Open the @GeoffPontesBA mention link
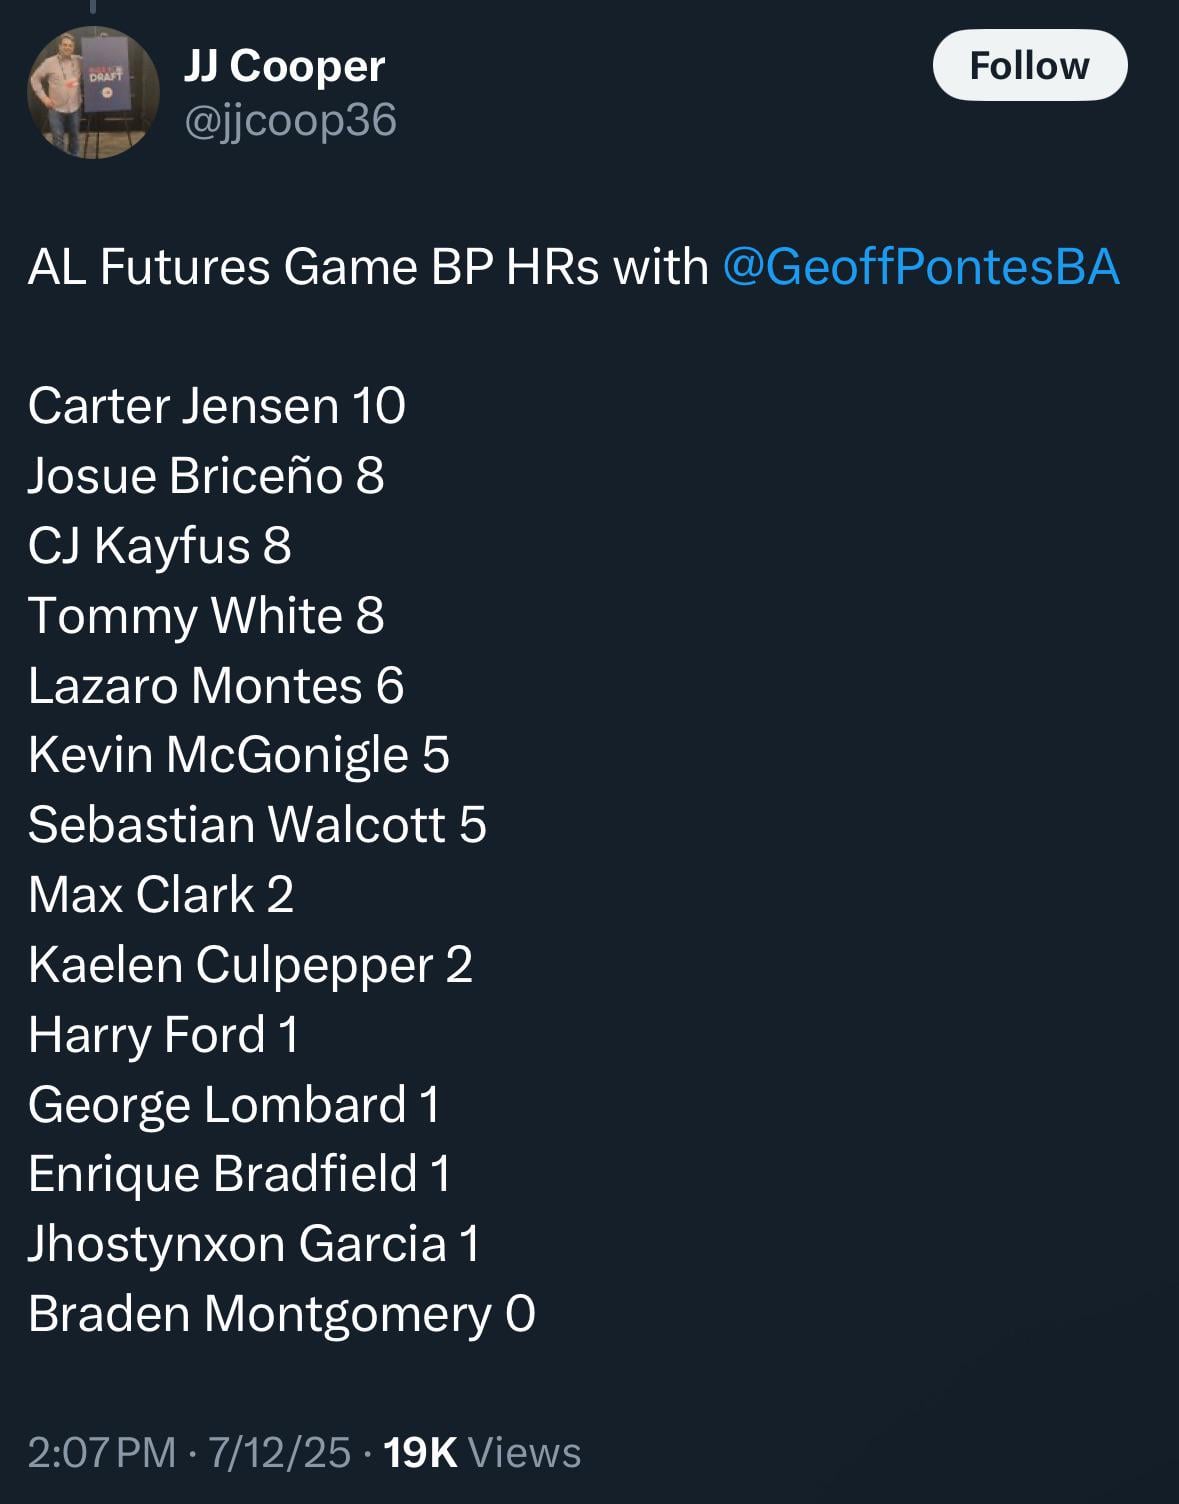1179x1504 pixels. coord(920,267)
